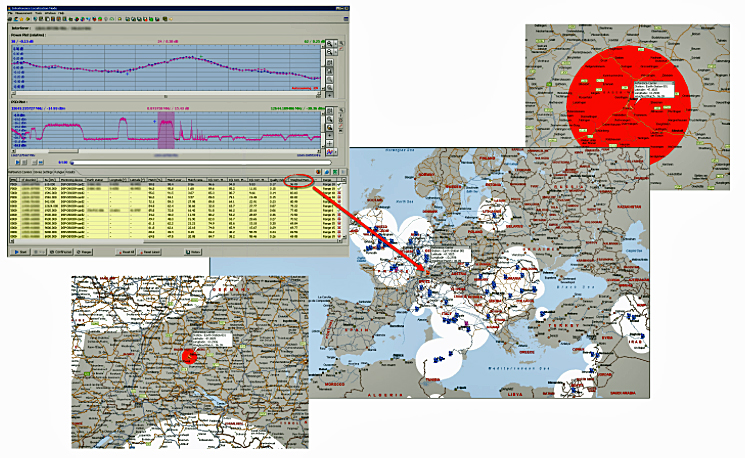
Task: Click the crosshair cursor tool beside spectrum plot
Action: pos(329,143)
